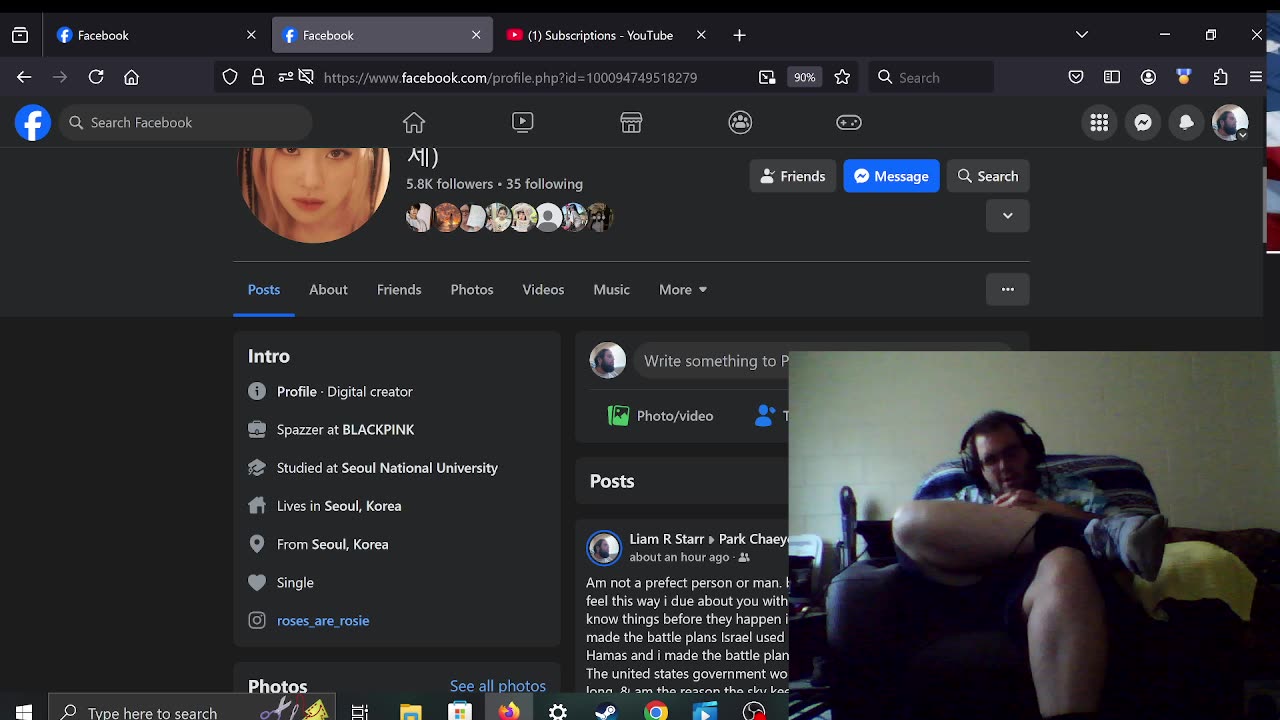Open the Messenger icon in header
This screenshot has width=1280, height=720.
(x=1143, y=122)
